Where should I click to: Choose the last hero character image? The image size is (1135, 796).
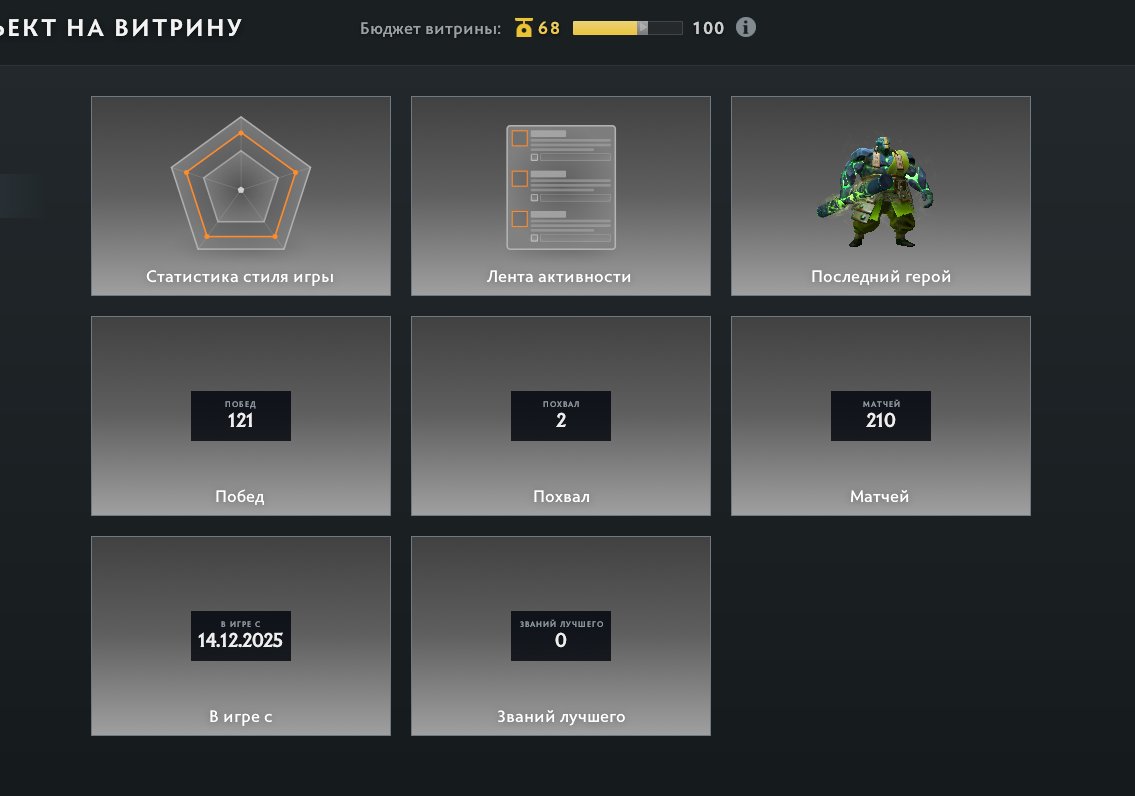pos(881,191)
